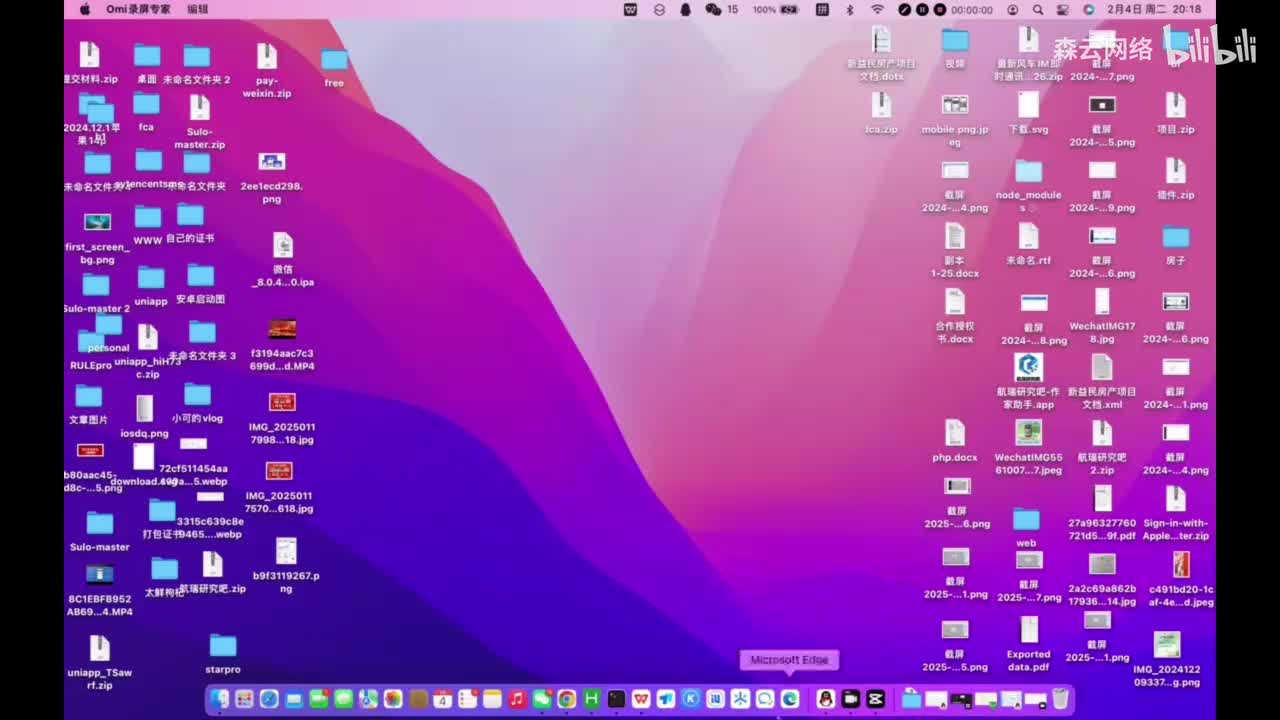The height and width of the screenshot is (720, 1280).
Task: Open CapCut app in the Dock
Action: pos(875,699)
